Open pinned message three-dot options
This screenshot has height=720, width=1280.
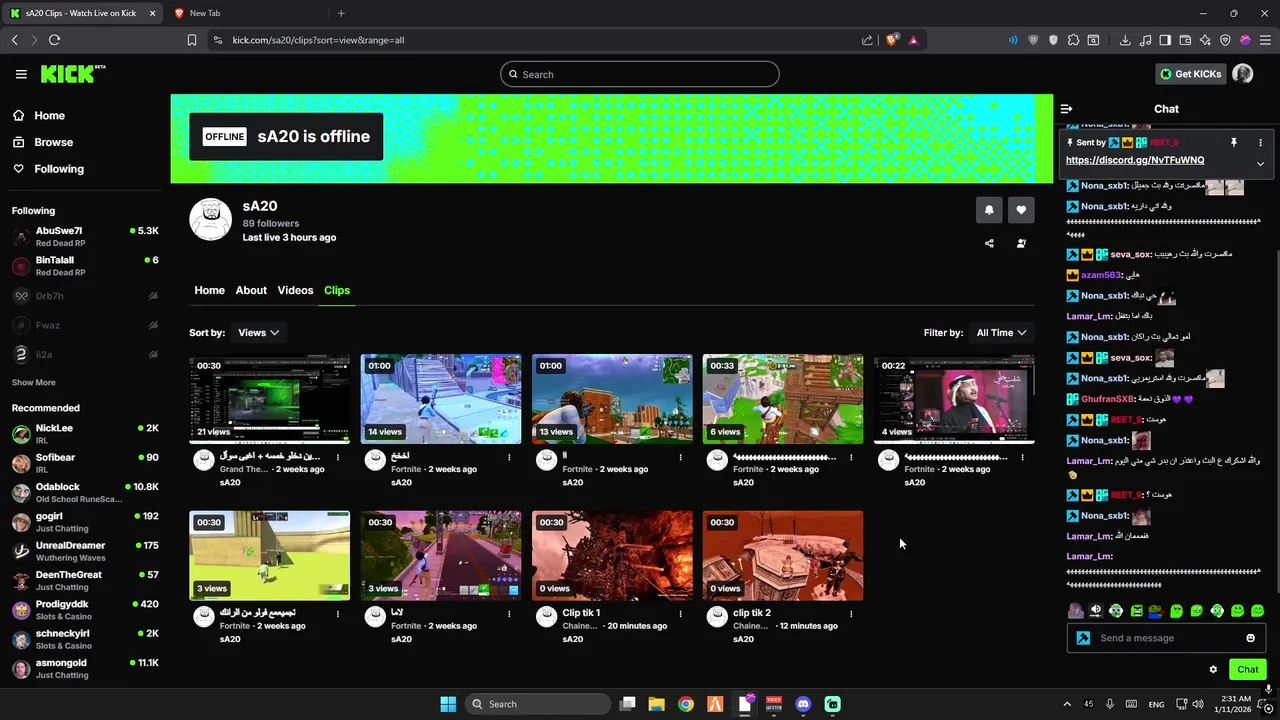tap(1260, 143)
